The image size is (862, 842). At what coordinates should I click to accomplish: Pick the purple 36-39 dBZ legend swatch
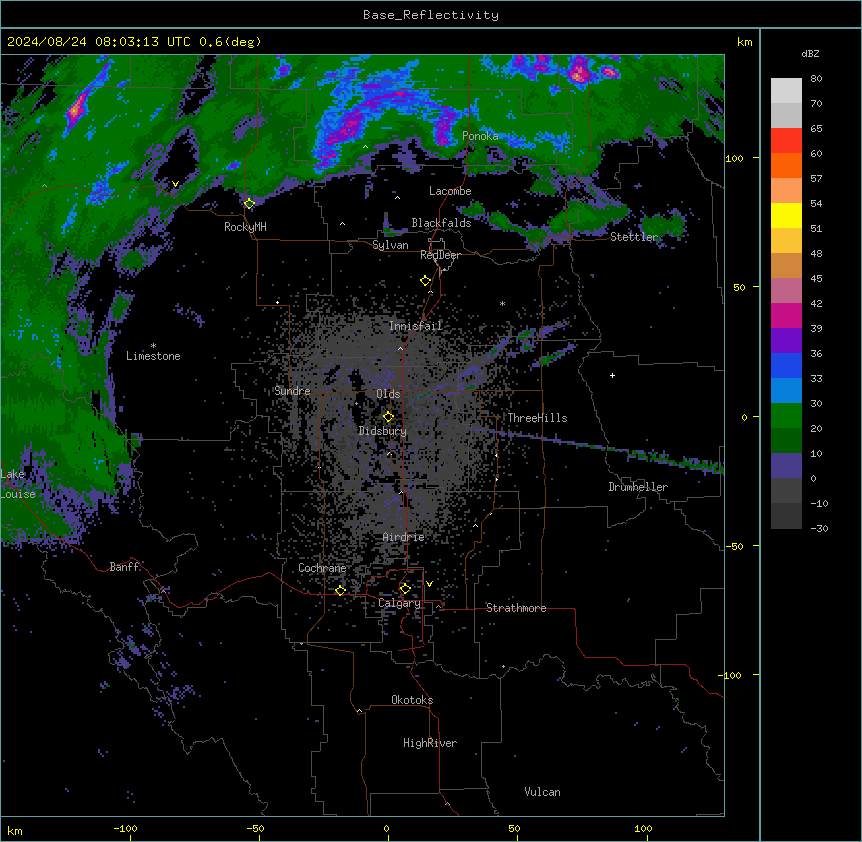[786, 340]
